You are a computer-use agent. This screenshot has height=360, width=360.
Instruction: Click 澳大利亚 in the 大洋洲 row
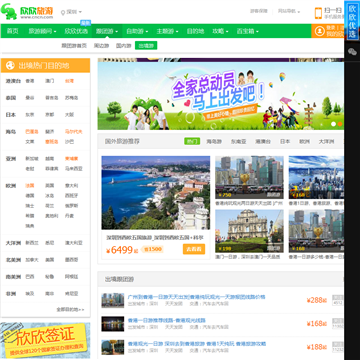(74, 243)
